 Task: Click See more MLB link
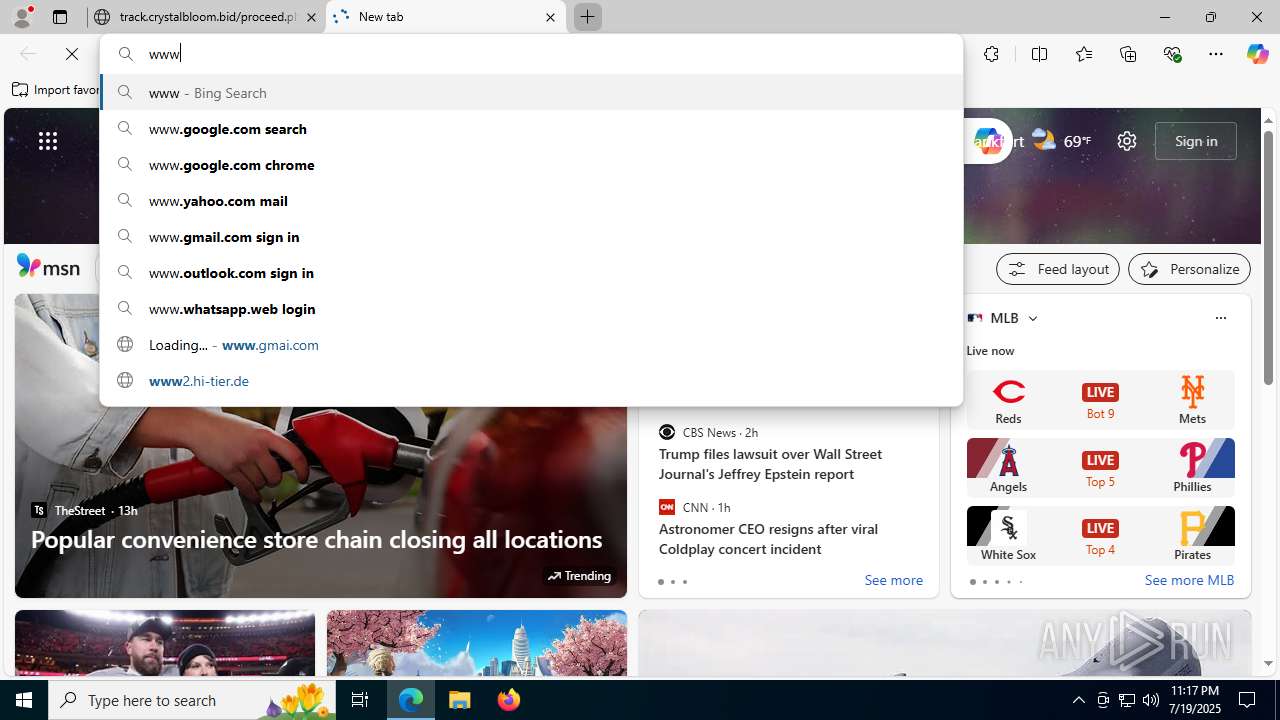click(1189, 580)
